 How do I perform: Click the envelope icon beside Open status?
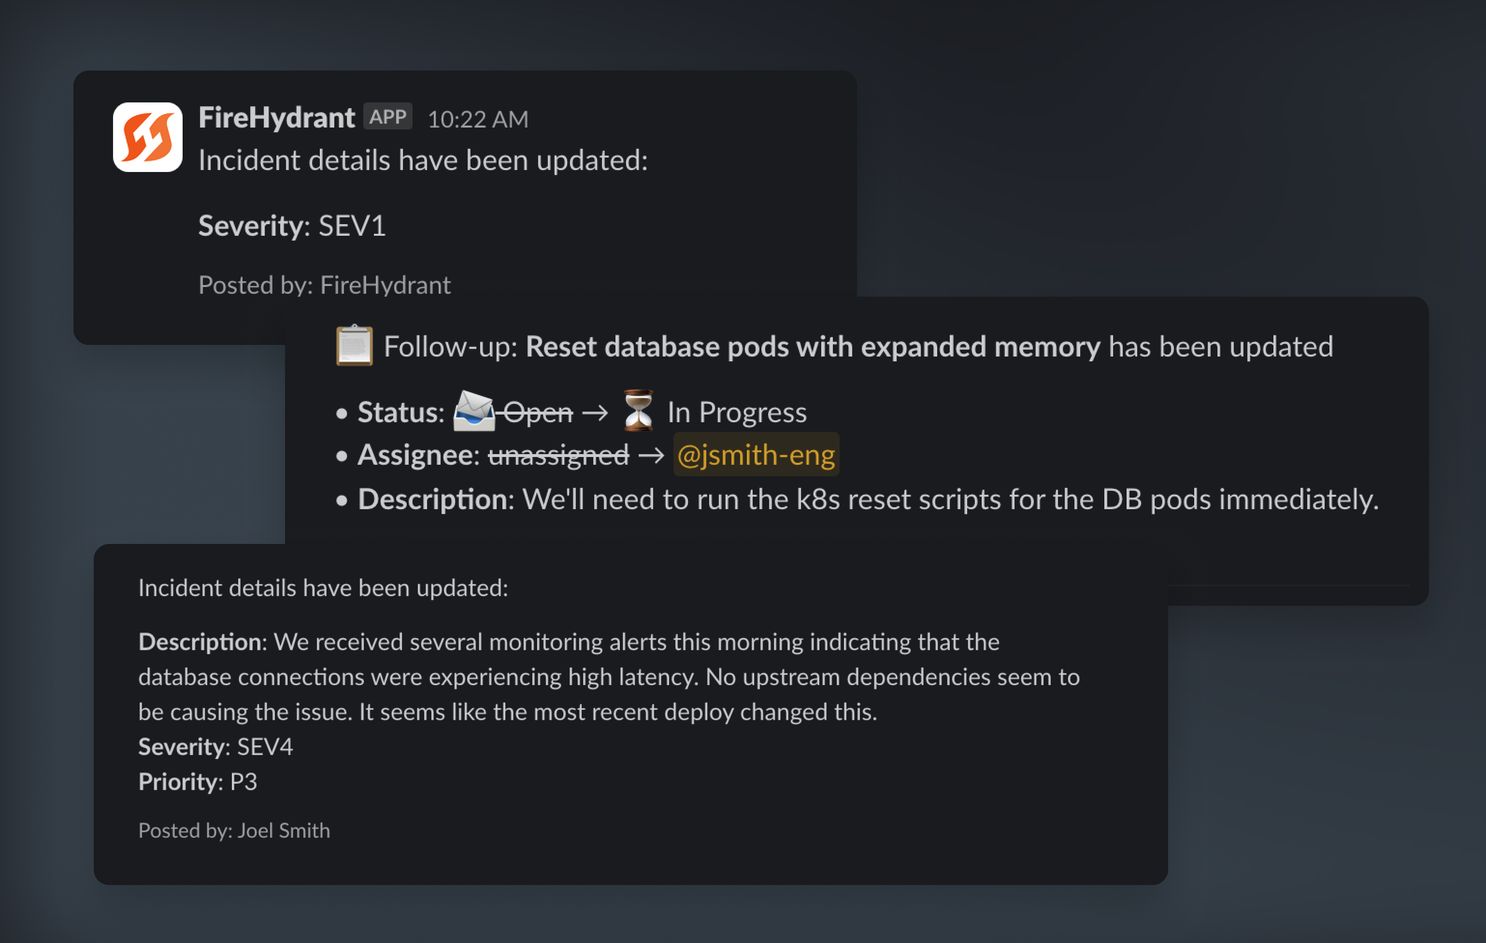474,411
